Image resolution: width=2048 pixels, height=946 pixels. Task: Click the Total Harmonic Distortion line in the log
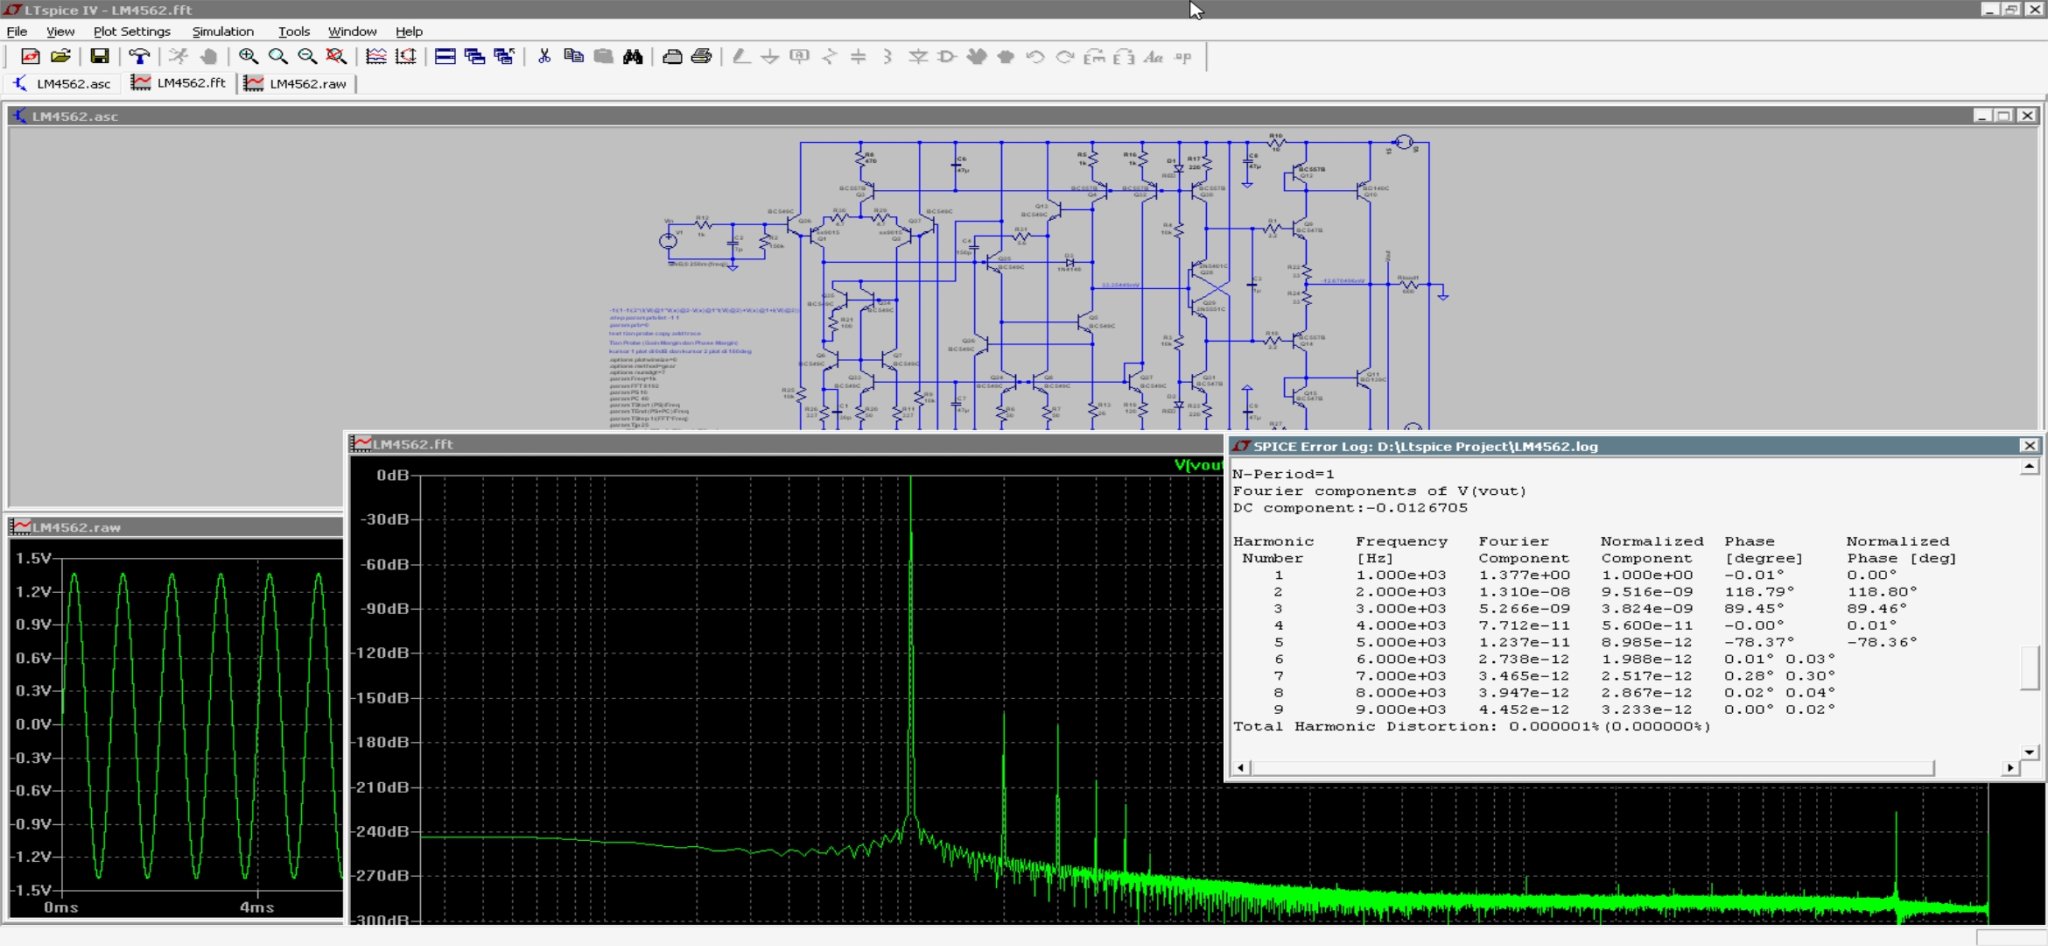tap(1471, 727)
